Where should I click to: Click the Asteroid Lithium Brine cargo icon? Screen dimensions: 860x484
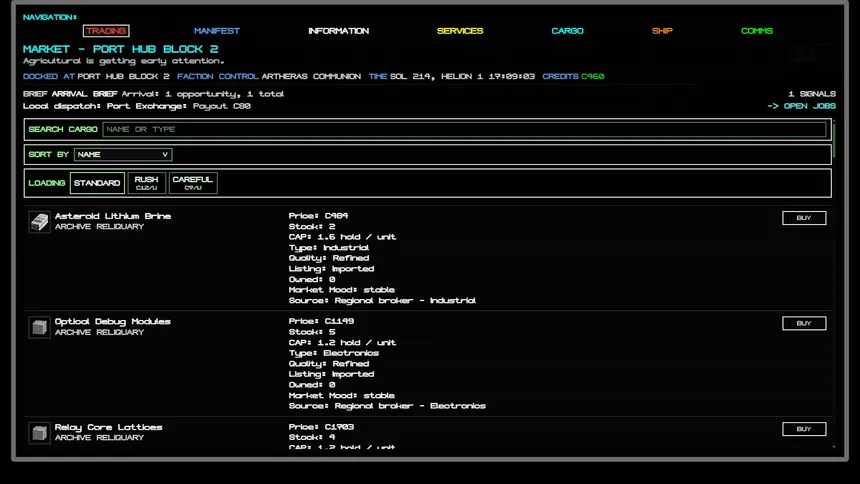[x=39, y=222]
